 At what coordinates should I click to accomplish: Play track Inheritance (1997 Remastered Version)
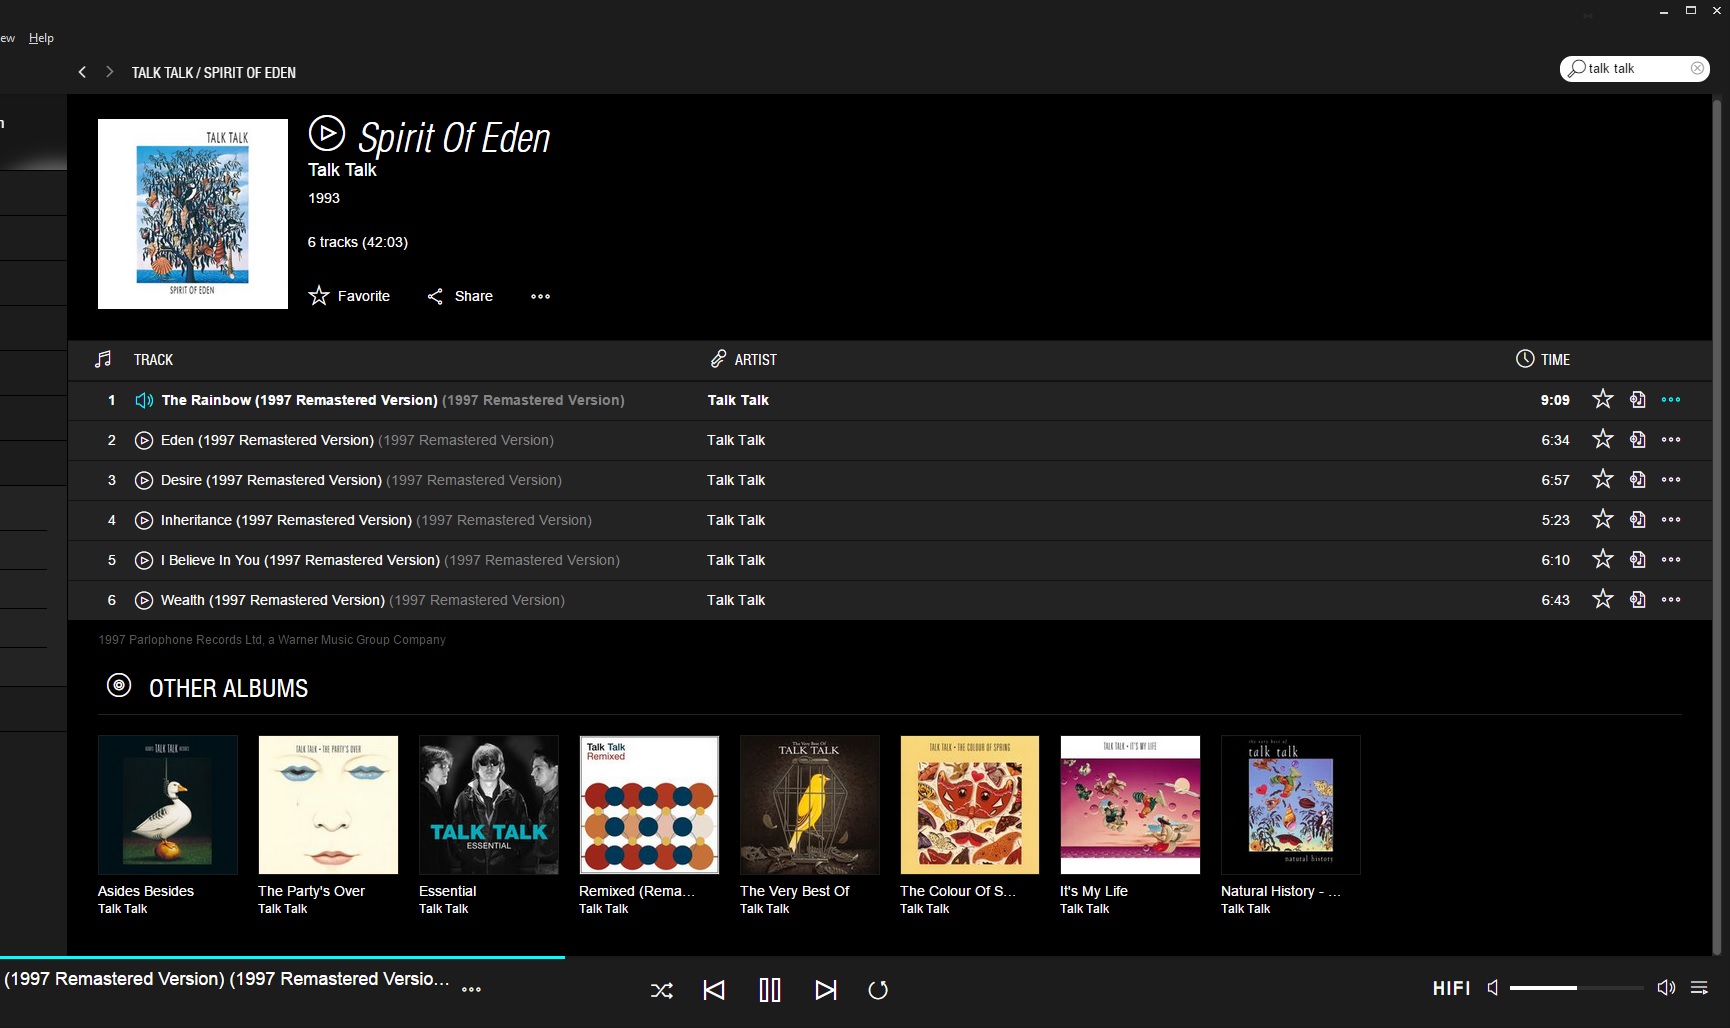pyautogui.click(x=144, y=520)
